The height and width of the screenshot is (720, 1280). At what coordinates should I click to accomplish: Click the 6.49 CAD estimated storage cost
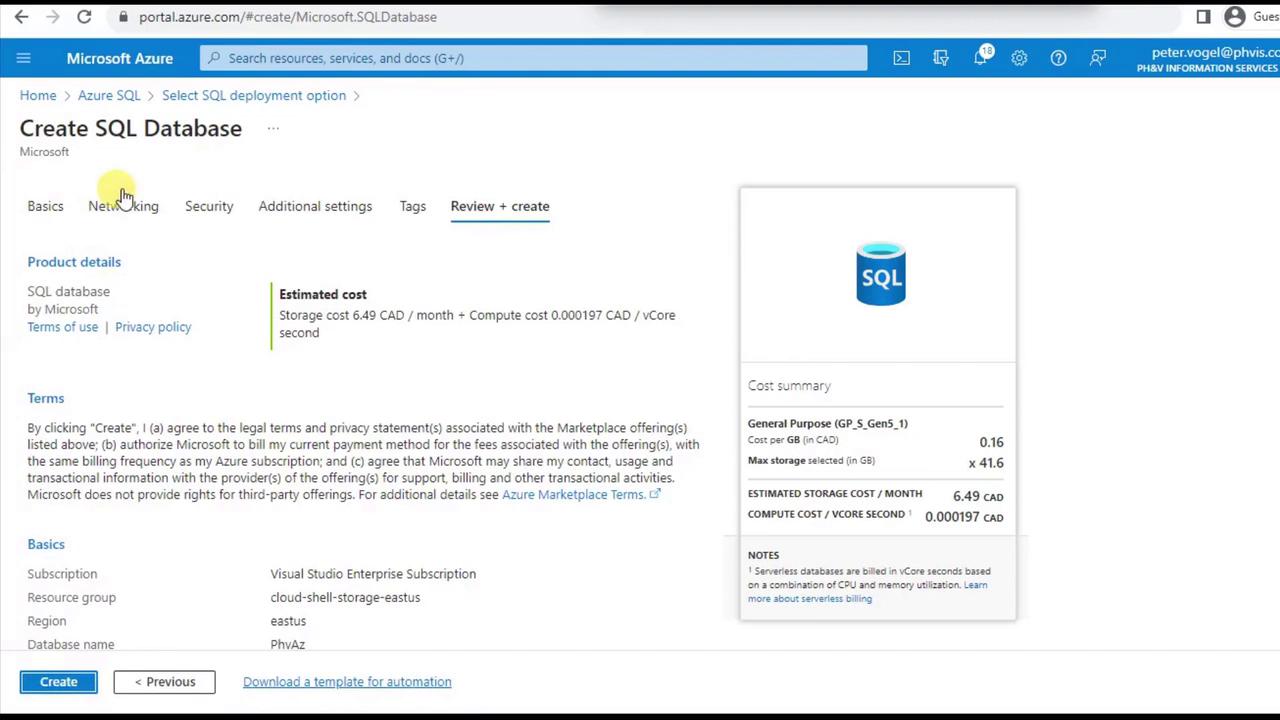coord(978,496)
